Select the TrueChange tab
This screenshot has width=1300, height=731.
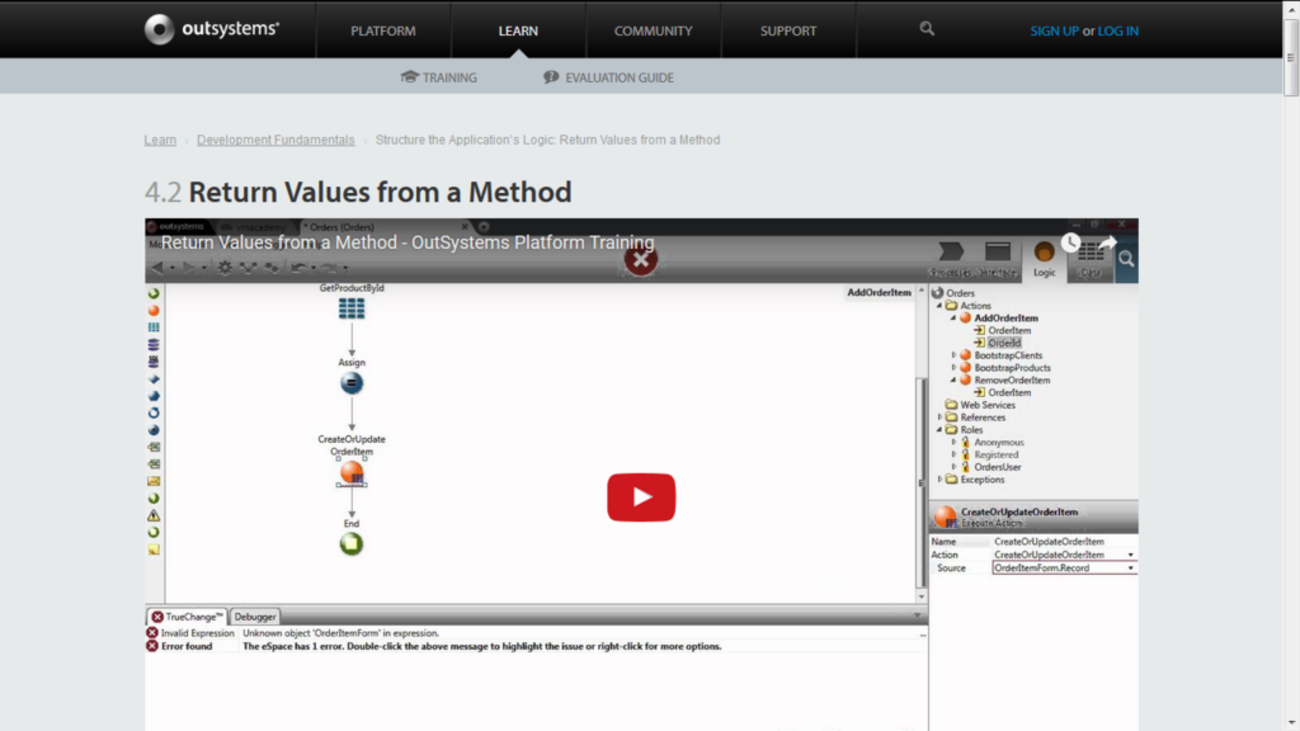pyautogui.click(x=187, y=617)
